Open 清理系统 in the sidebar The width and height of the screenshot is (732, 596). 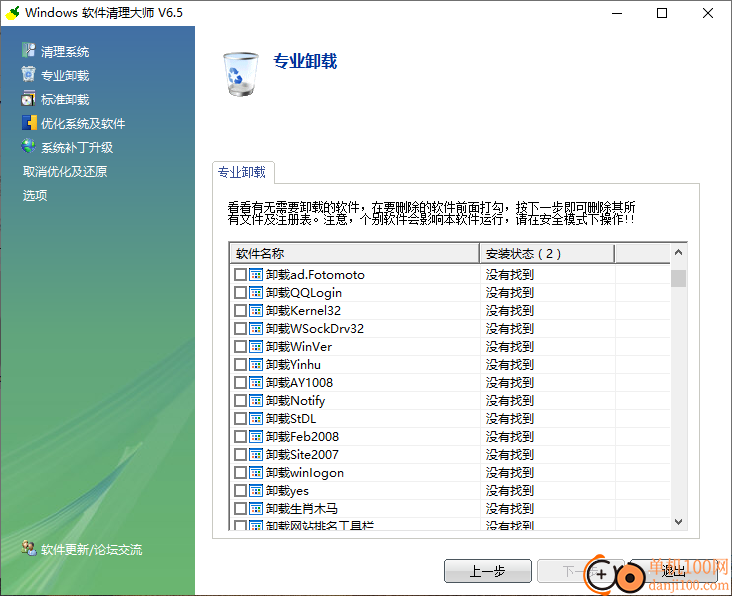65,51
